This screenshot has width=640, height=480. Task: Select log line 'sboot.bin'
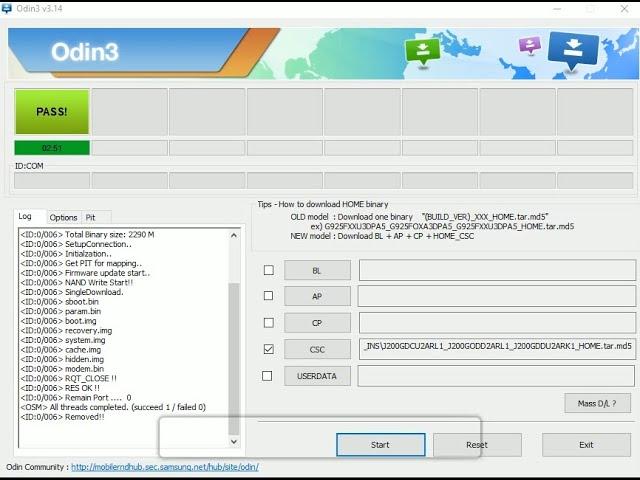(60, 302)
